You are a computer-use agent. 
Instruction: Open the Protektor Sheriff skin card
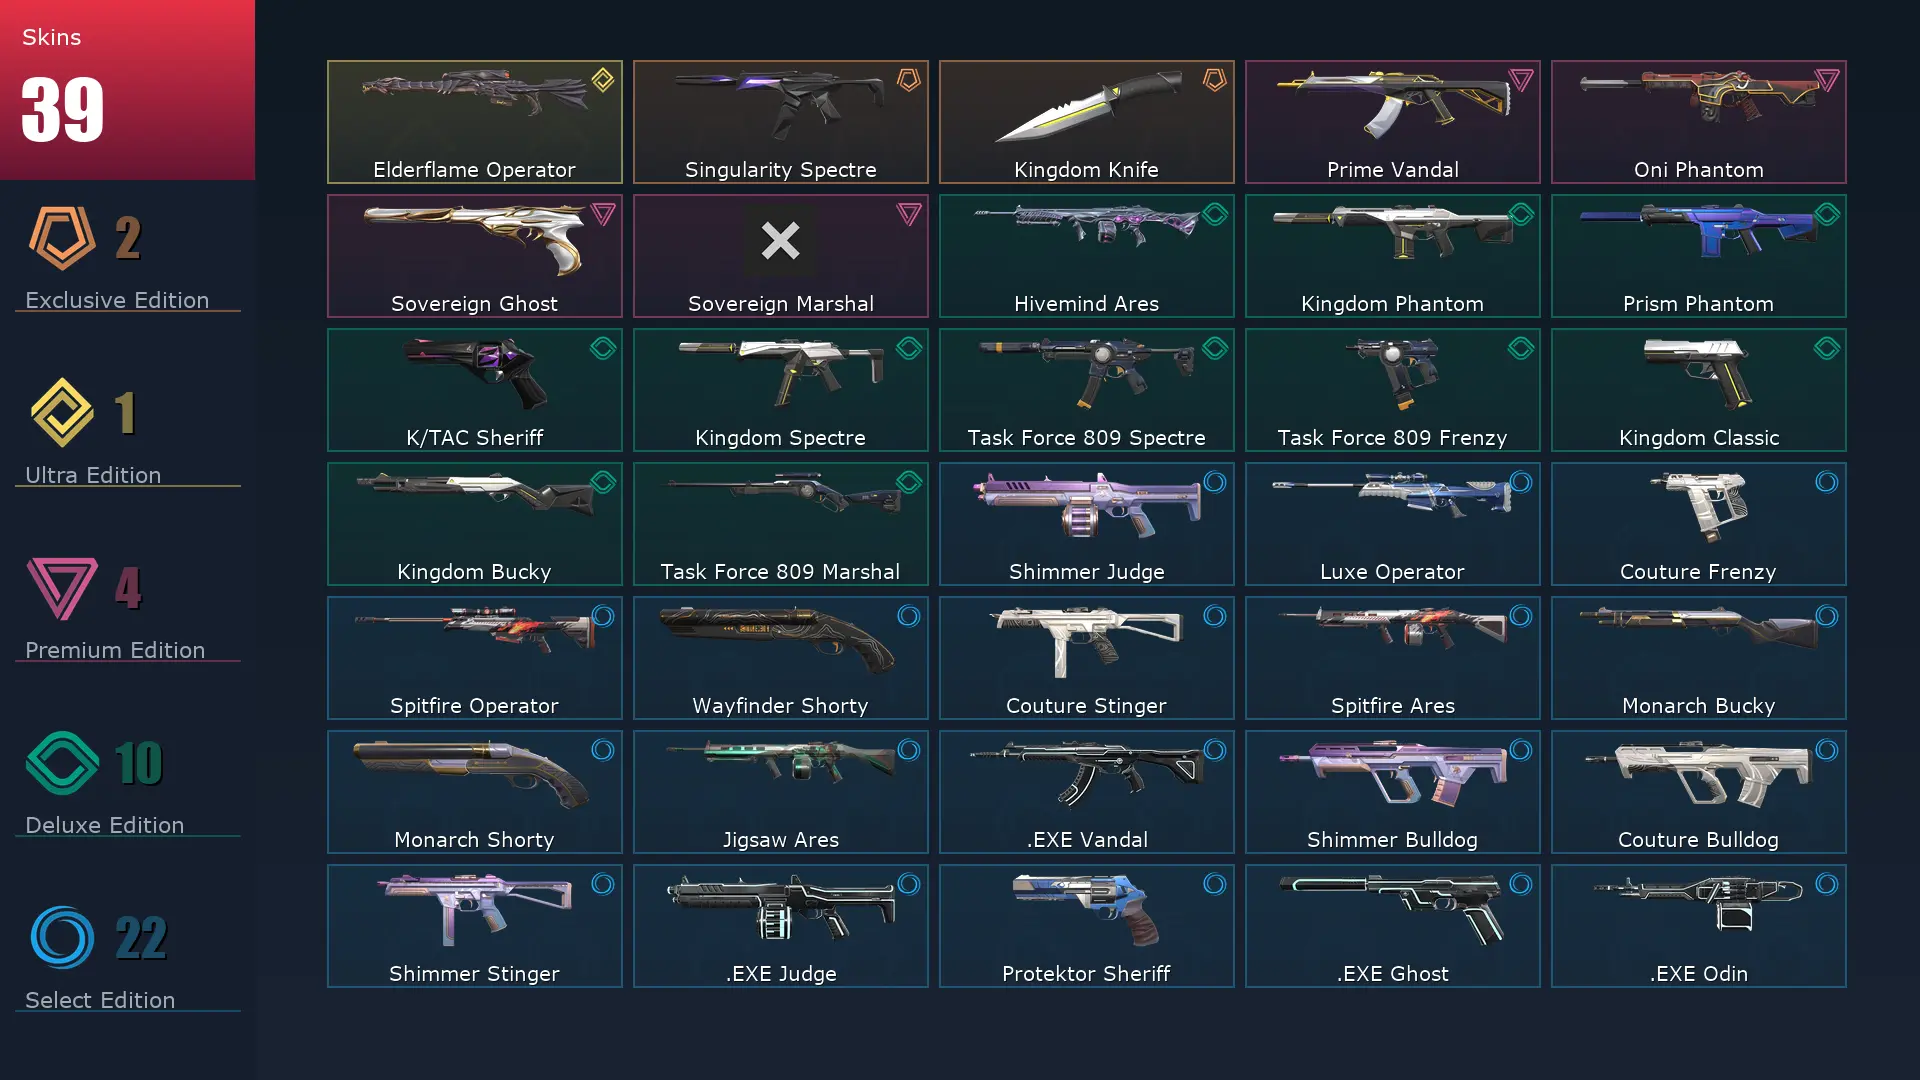[x=1087, y=926]
